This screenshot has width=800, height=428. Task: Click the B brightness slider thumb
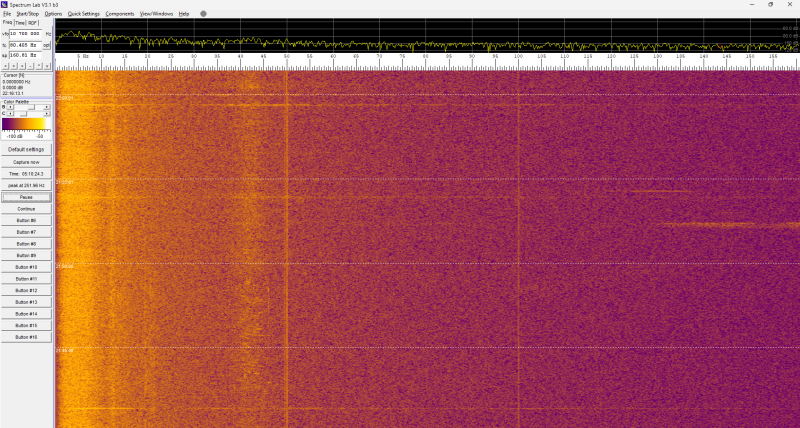click(x=31, y=107)
